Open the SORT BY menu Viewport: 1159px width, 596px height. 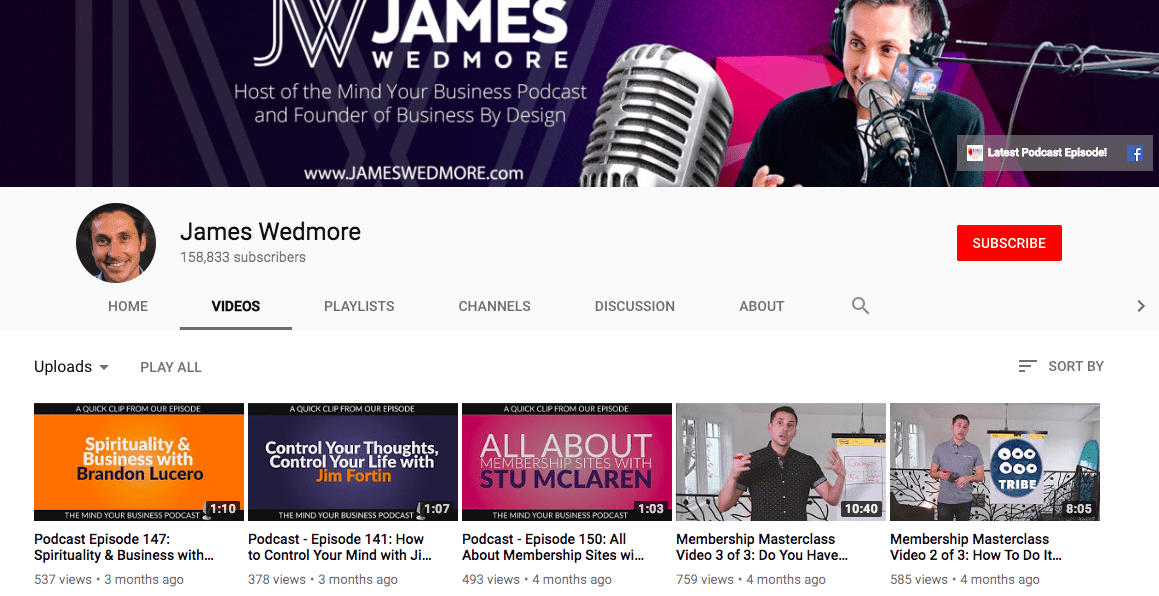pyautogui.click(x=1061, y=366)
